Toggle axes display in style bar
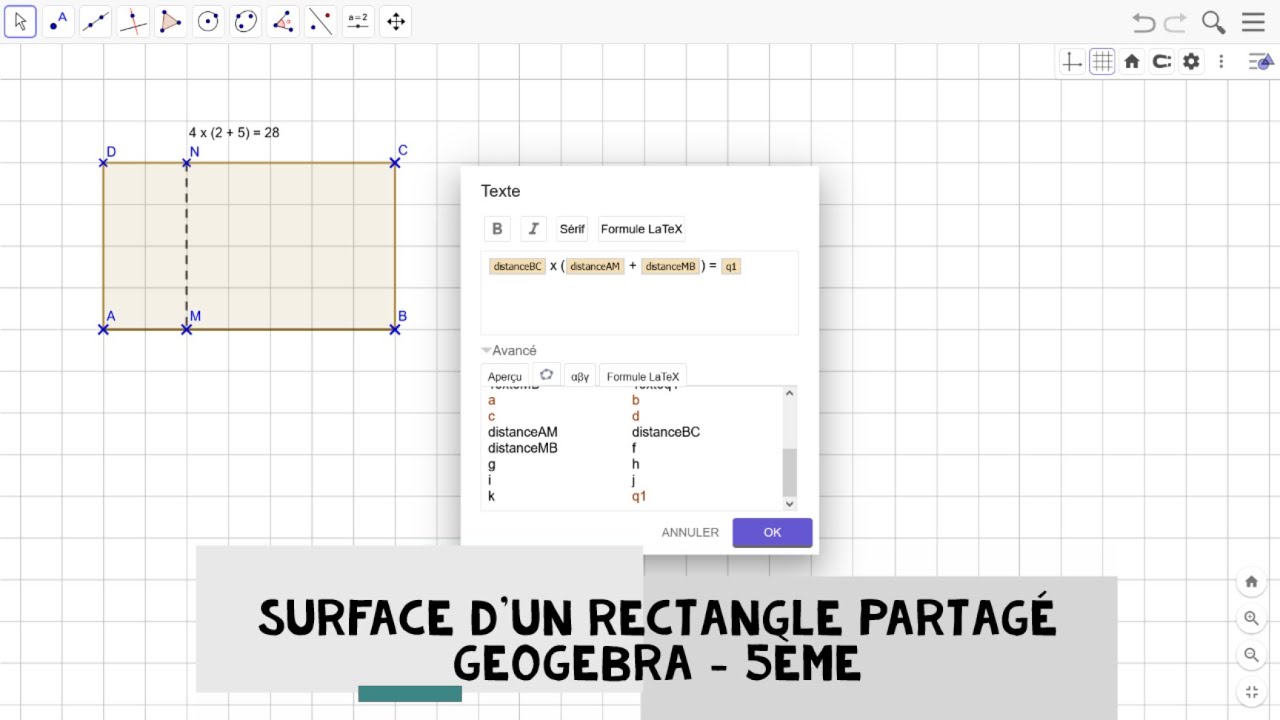Screen dimensions: 1280x720 coord(1072,62)
